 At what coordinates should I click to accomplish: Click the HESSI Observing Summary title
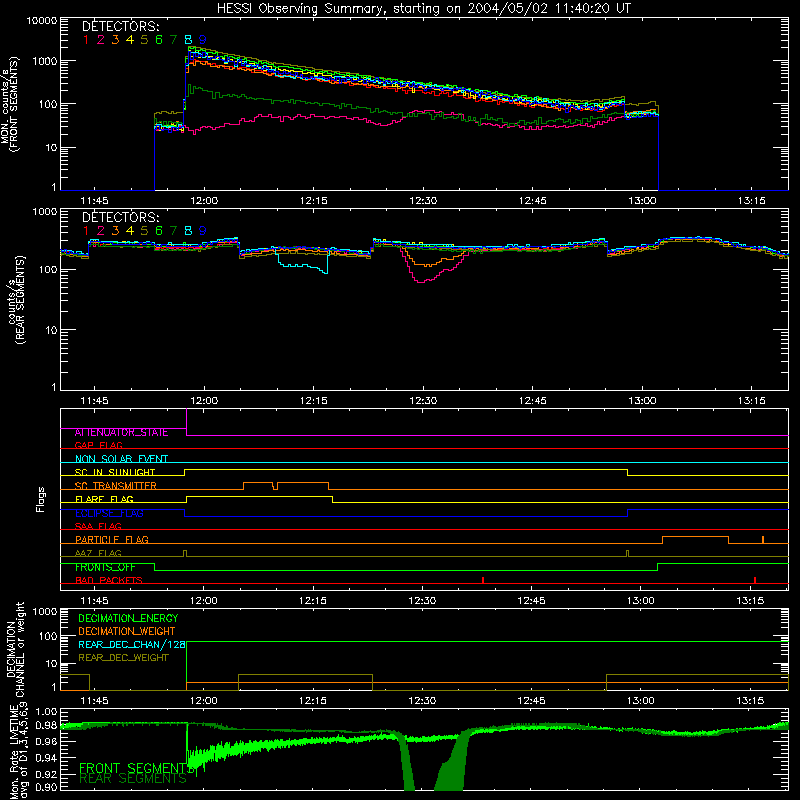[424, 8]
